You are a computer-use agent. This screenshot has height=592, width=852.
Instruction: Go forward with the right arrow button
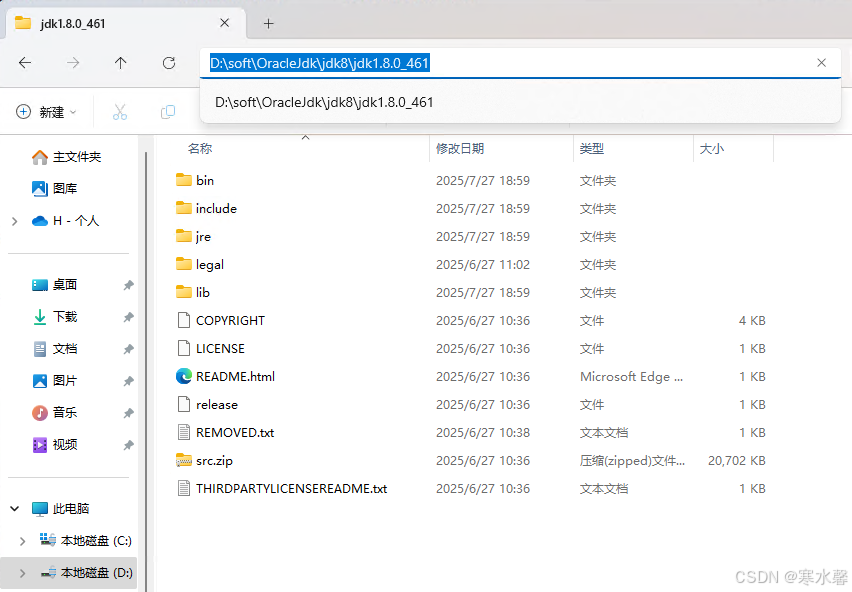(73, 63)
